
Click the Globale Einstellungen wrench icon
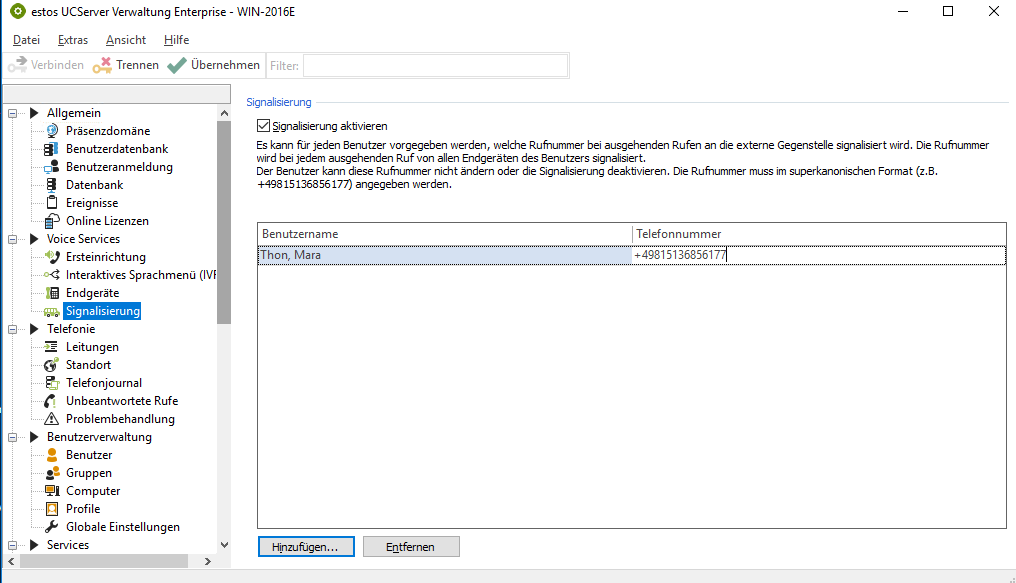pos(53,527)
